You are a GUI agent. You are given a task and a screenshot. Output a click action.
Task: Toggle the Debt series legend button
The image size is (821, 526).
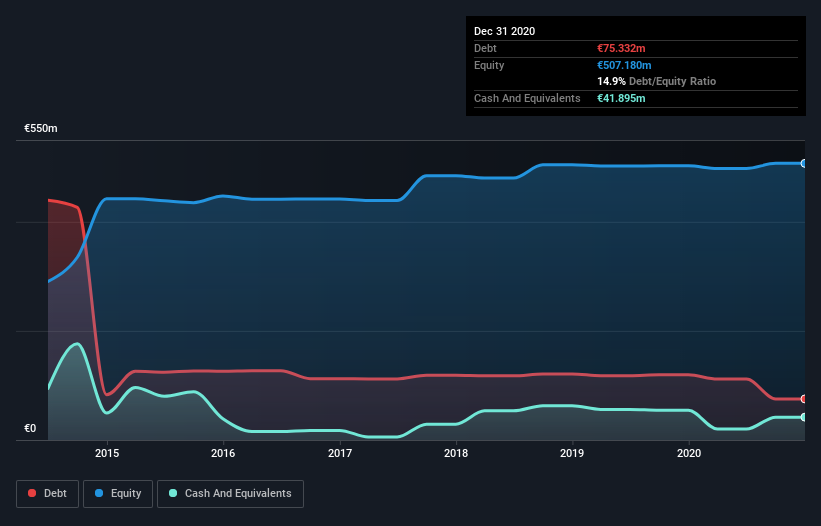click(x=48, y=494)
